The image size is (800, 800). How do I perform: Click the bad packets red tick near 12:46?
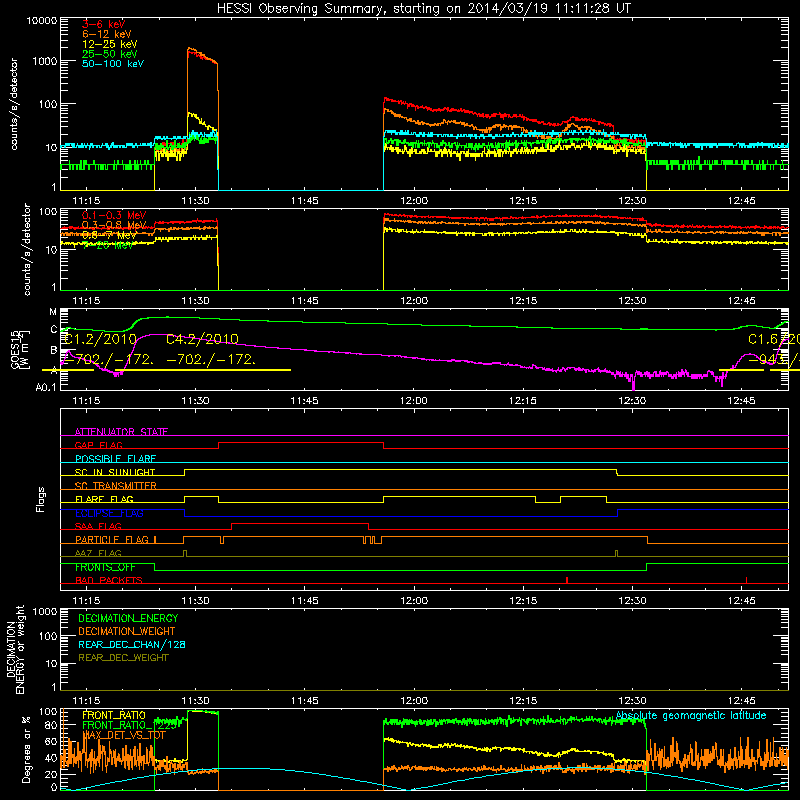click(x=746, y=580)
